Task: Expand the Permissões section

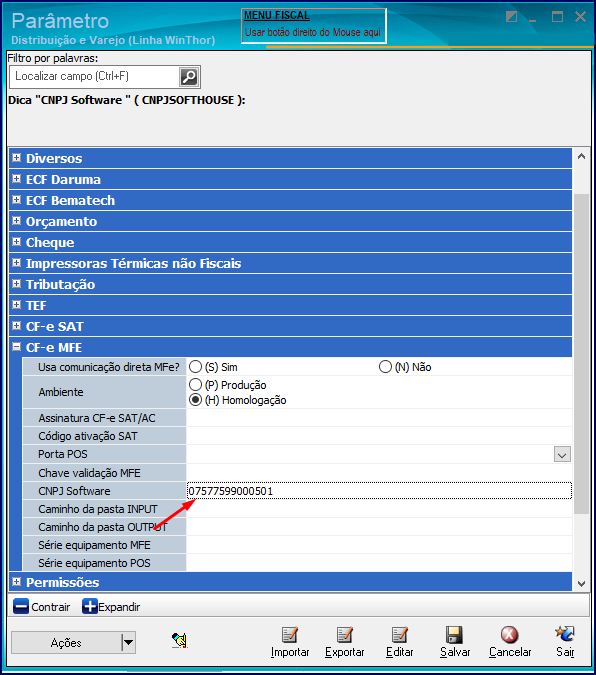Action: pyautogui.click(x=16, y=582)
